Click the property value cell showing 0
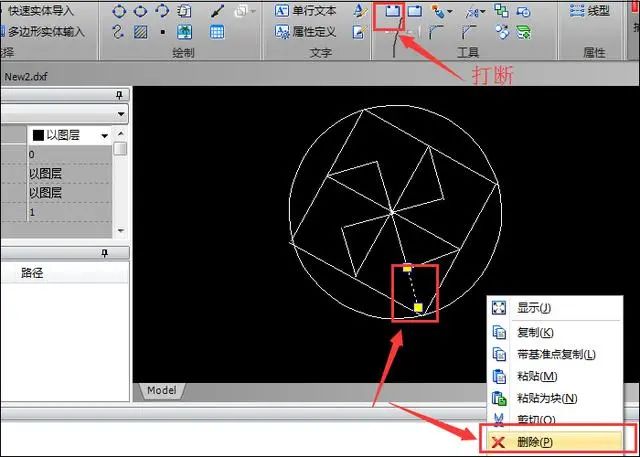The width and height of the screenshot is (640, 457). point(69,155)
